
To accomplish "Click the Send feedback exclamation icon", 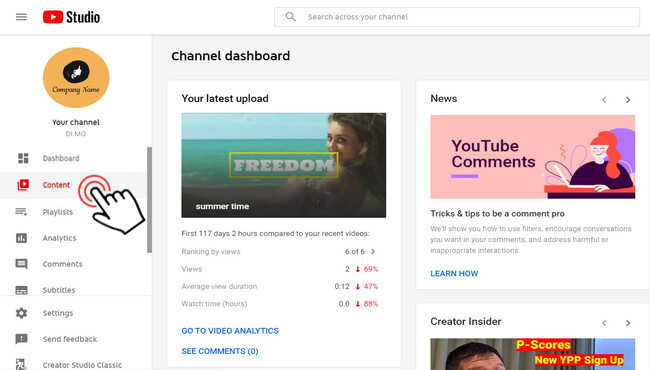I will (22, 339).
